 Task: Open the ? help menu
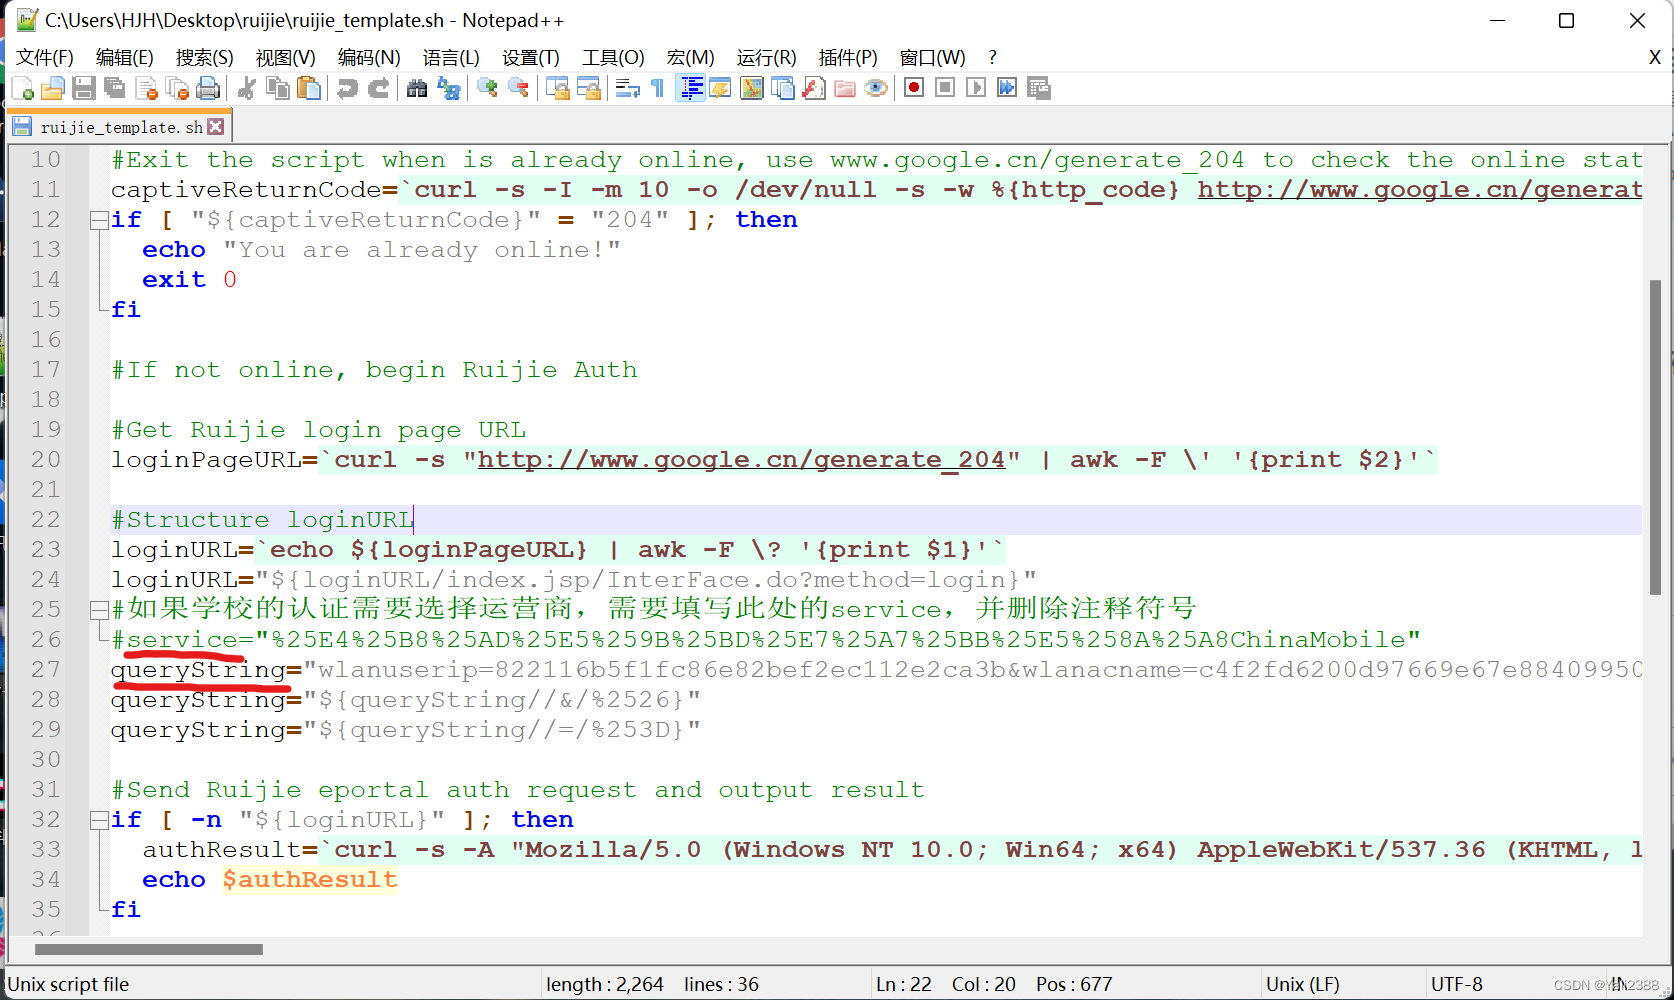[x=992, y=57]
